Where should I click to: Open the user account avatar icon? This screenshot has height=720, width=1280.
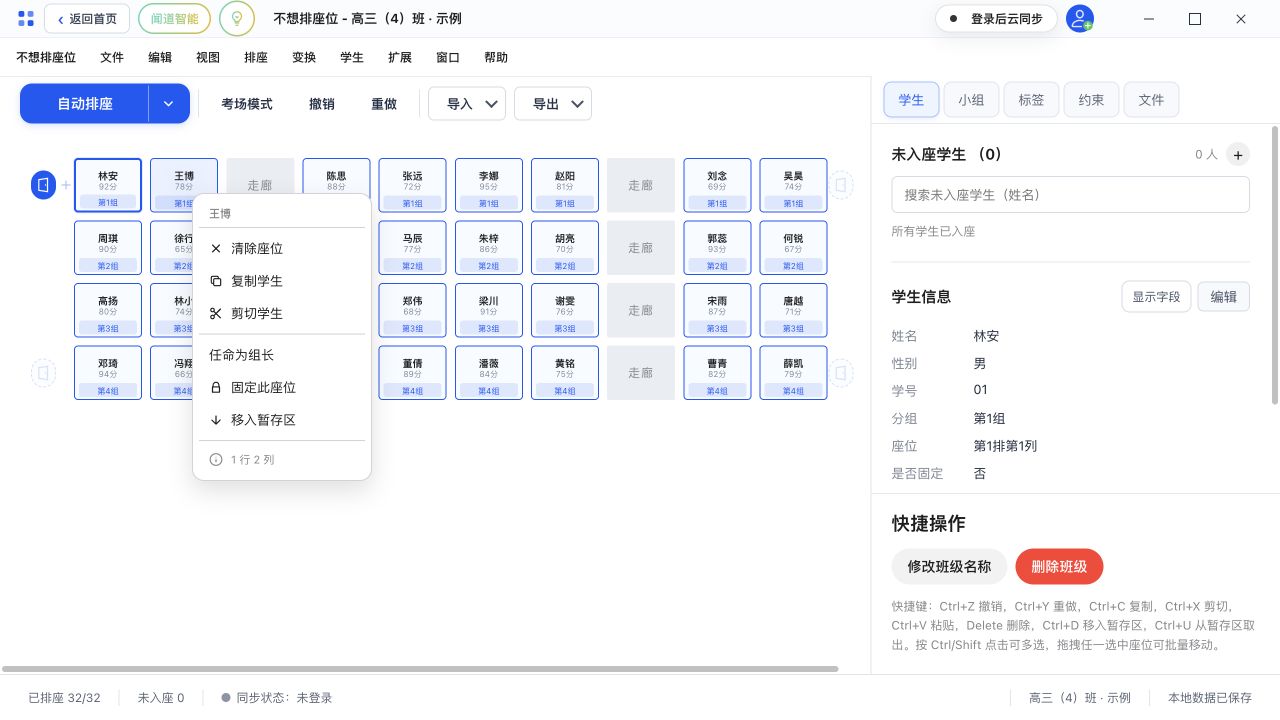click(x=1079, y=19)
